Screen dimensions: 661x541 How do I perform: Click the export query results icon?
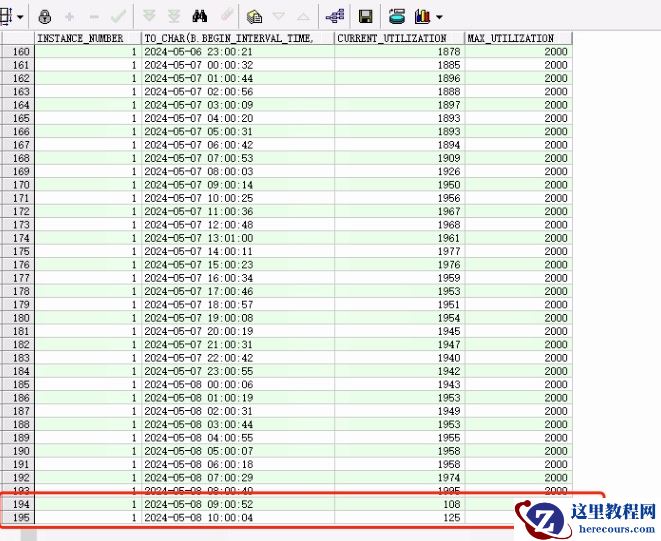pos(254,16)
